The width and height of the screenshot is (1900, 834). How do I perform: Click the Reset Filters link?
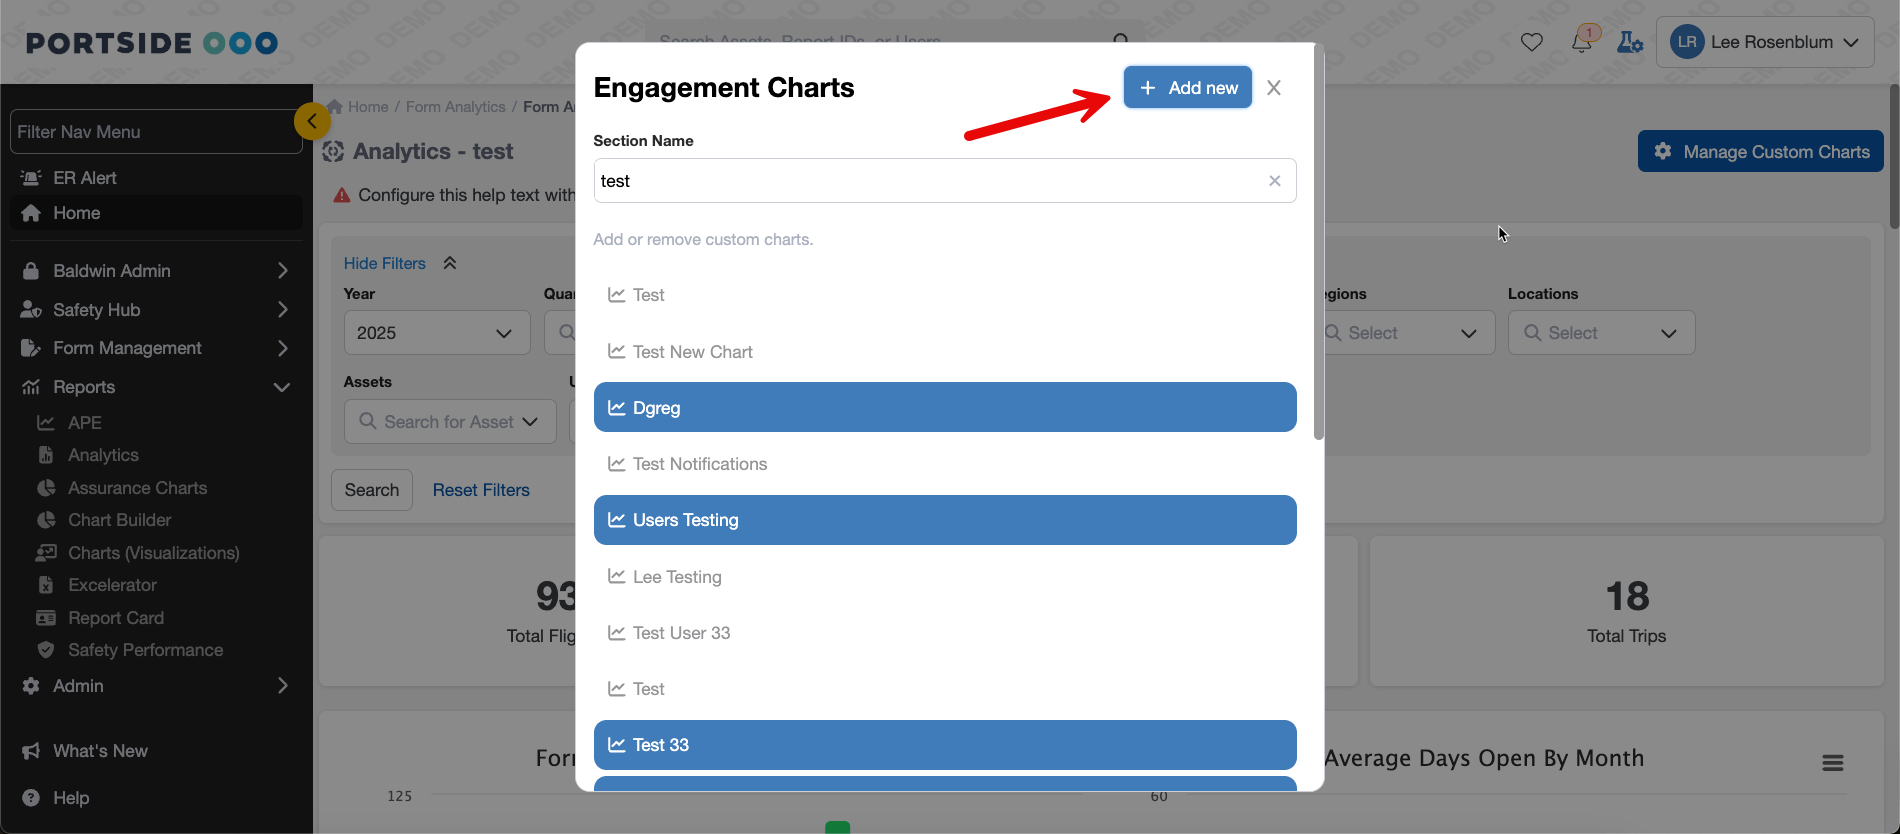pos(481,490)
